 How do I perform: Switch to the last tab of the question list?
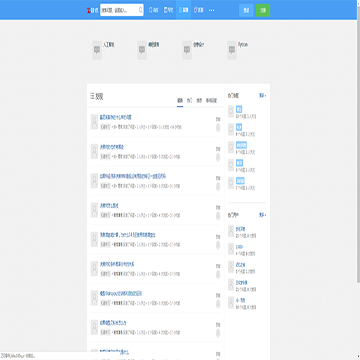tap(211, 100)
